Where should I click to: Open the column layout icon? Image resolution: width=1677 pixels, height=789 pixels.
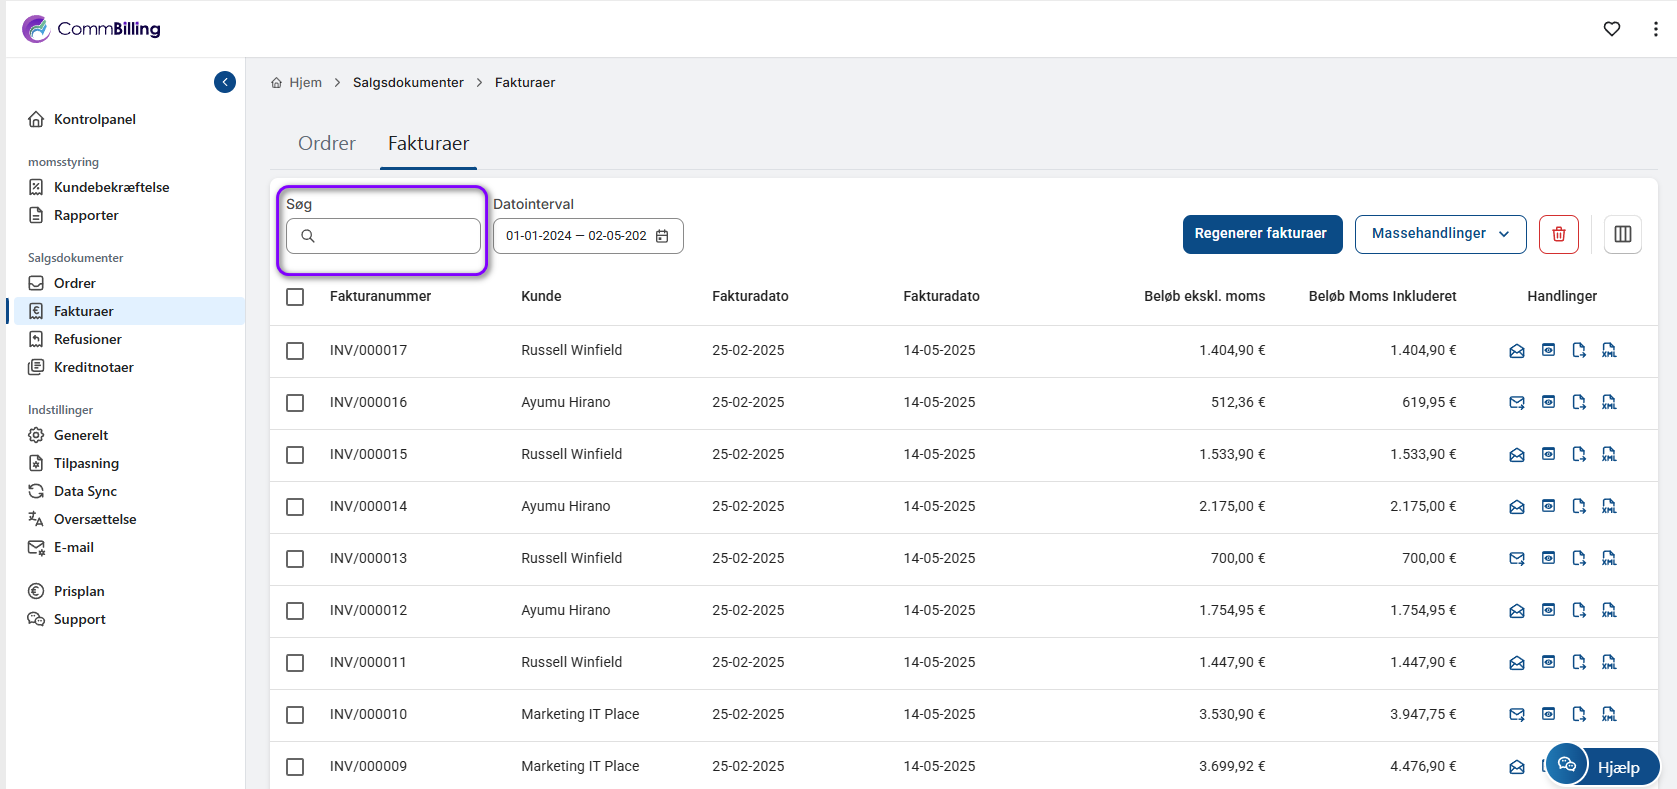pyautogui.click(x=1622, y=234)
